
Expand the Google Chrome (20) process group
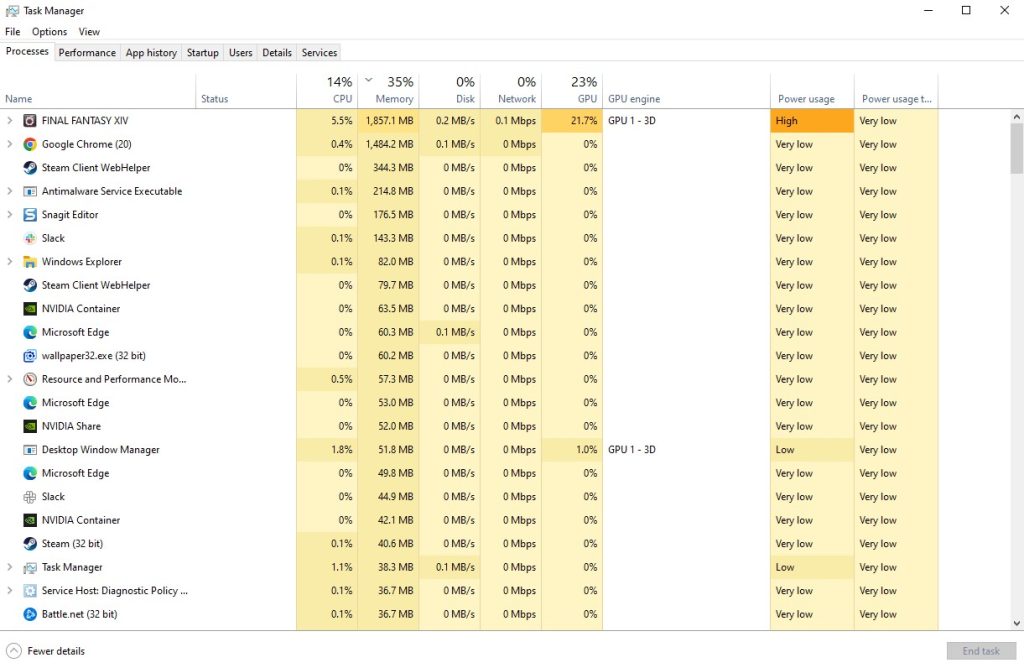[x=10, y=144]
